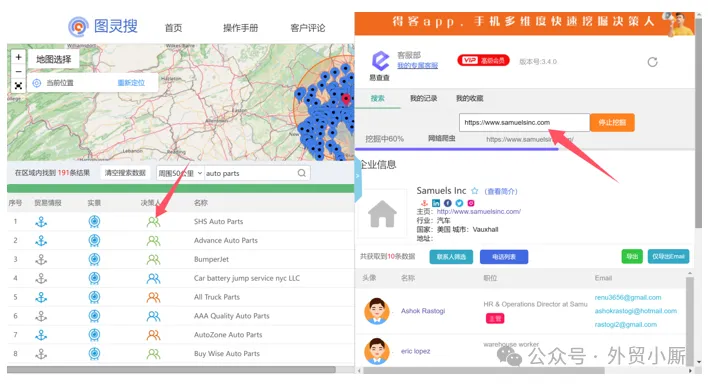
Task: Zoom out on the map
Action: pyautogui.click(x=19, y=71)
